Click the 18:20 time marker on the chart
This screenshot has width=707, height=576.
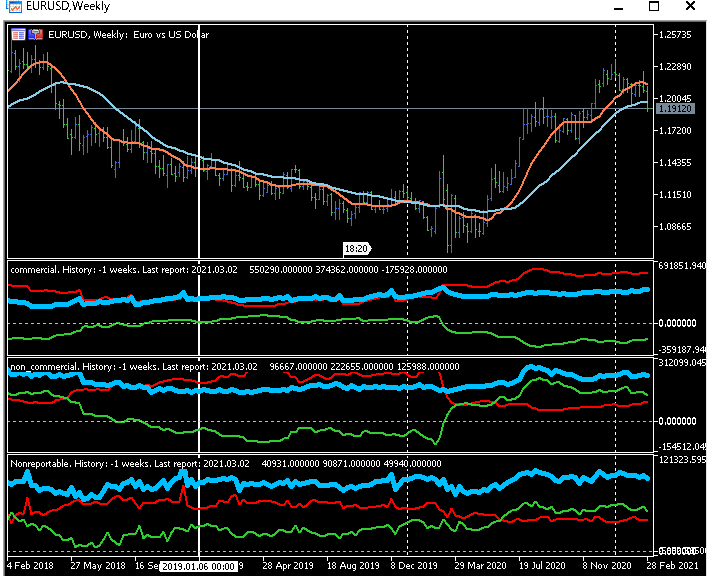click(357, 249)
